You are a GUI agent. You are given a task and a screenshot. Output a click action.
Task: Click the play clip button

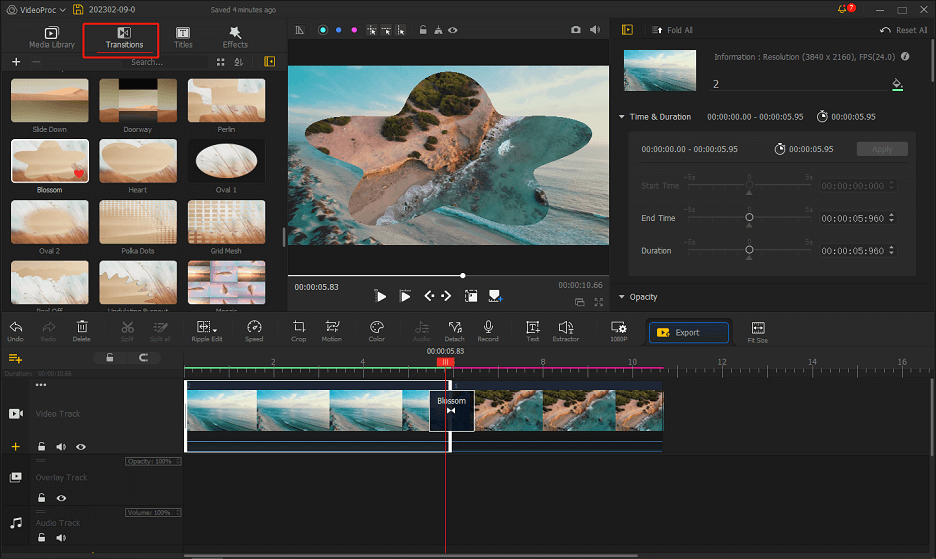405,296
